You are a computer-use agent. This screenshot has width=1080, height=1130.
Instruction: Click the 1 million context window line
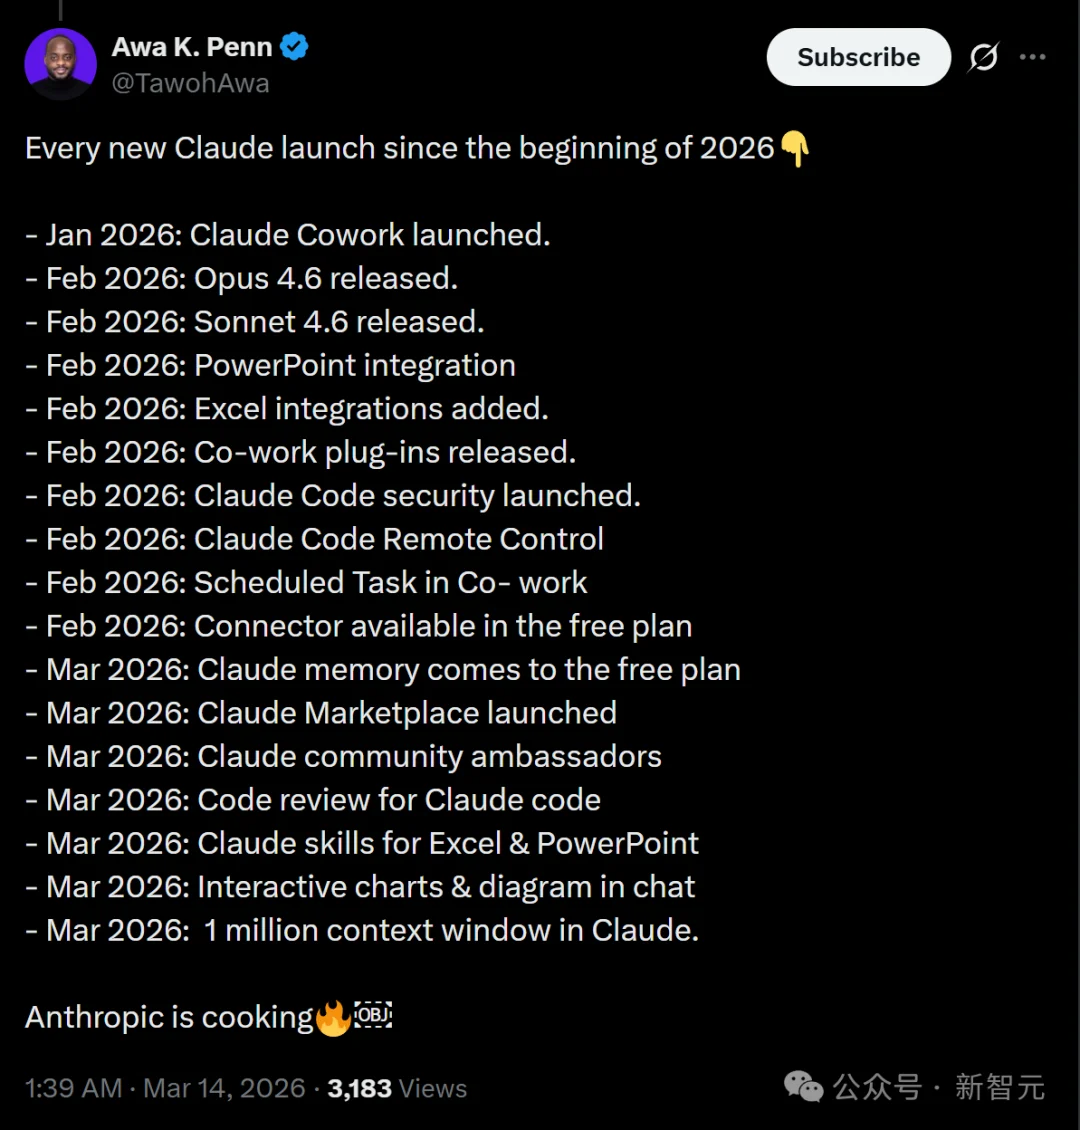tap(362, 930)
